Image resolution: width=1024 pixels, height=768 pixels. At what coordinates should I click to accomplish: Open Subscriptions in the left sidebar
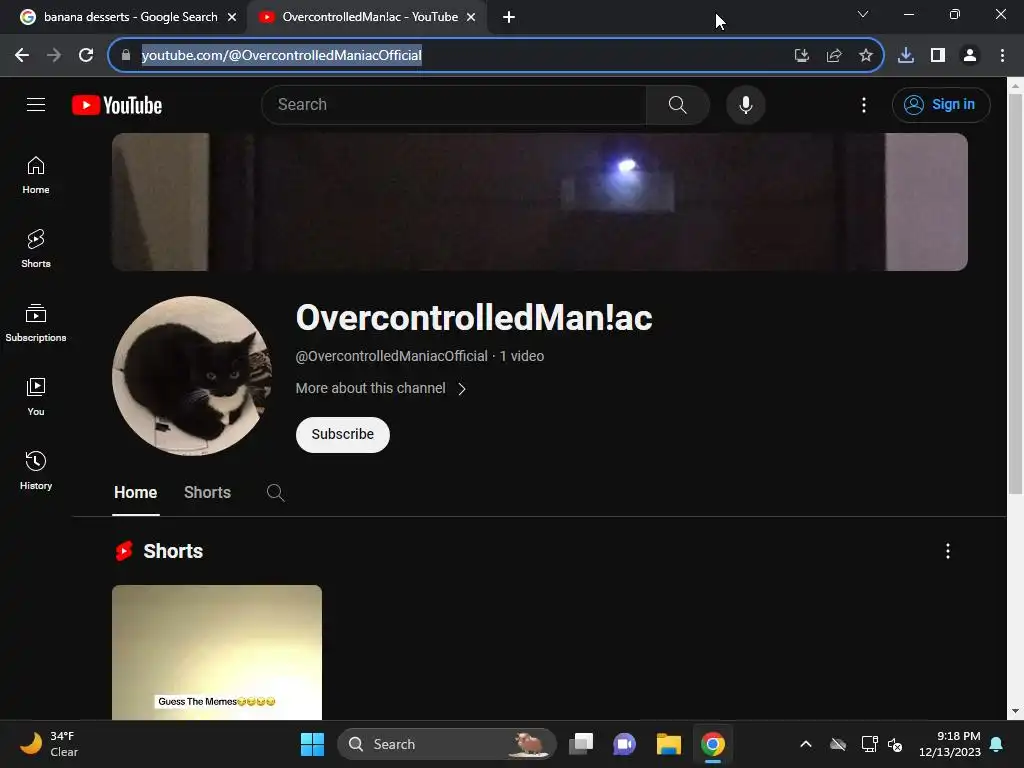[36, 323]
